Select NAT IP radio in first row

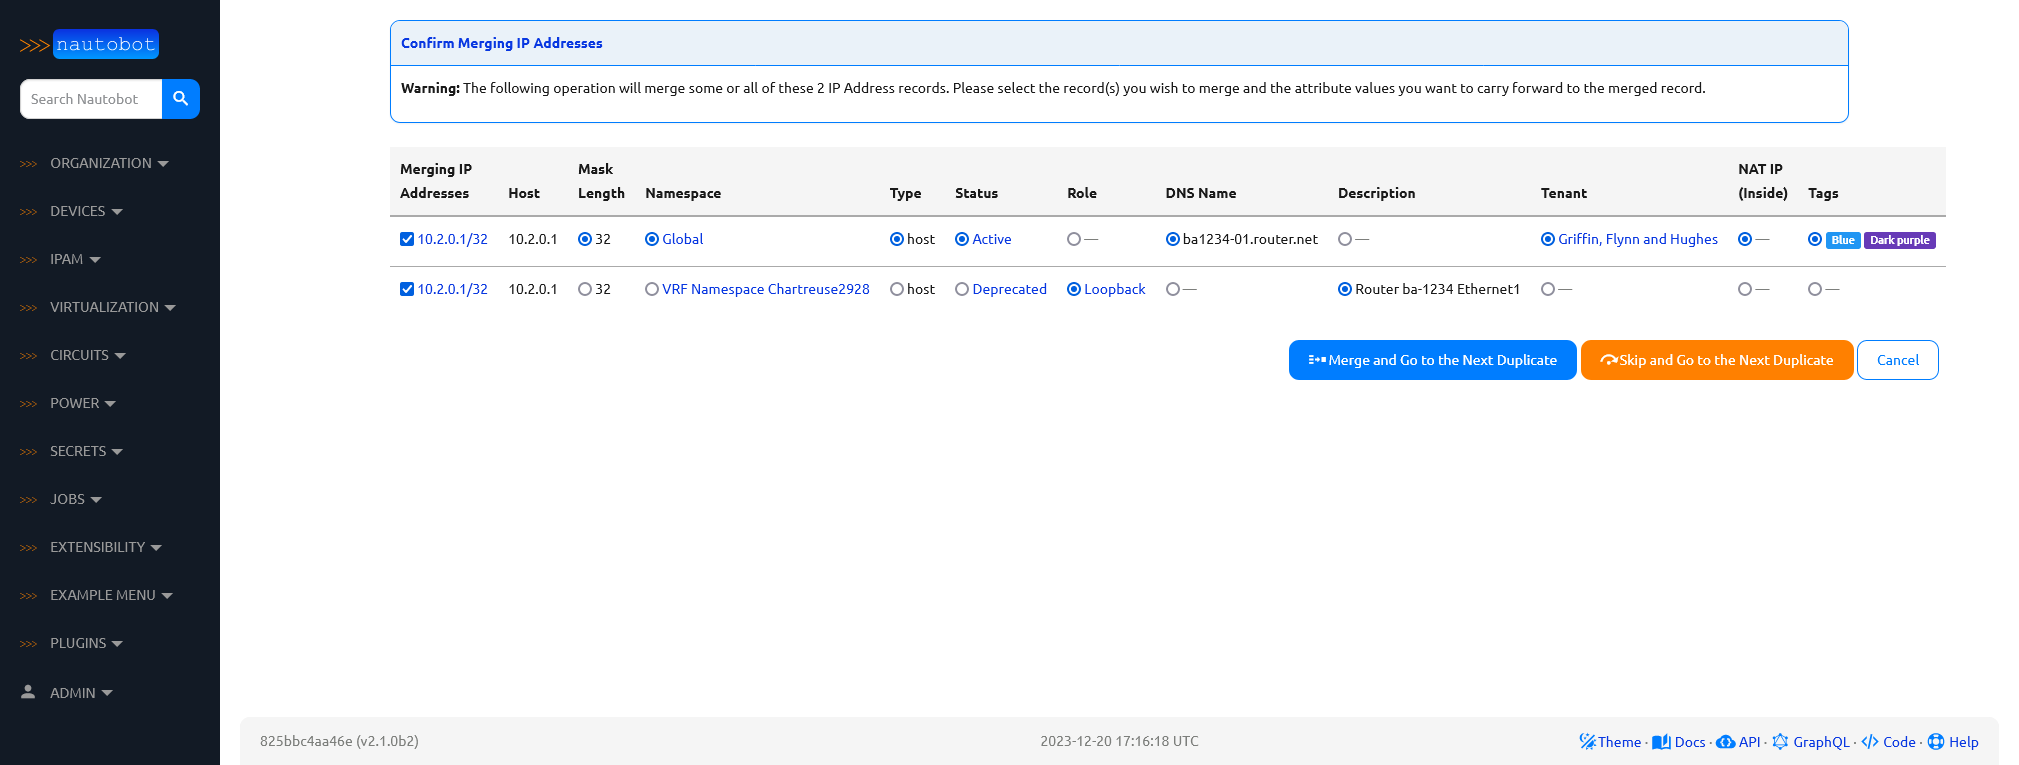pyautogui.click(x=1745, y=239)
